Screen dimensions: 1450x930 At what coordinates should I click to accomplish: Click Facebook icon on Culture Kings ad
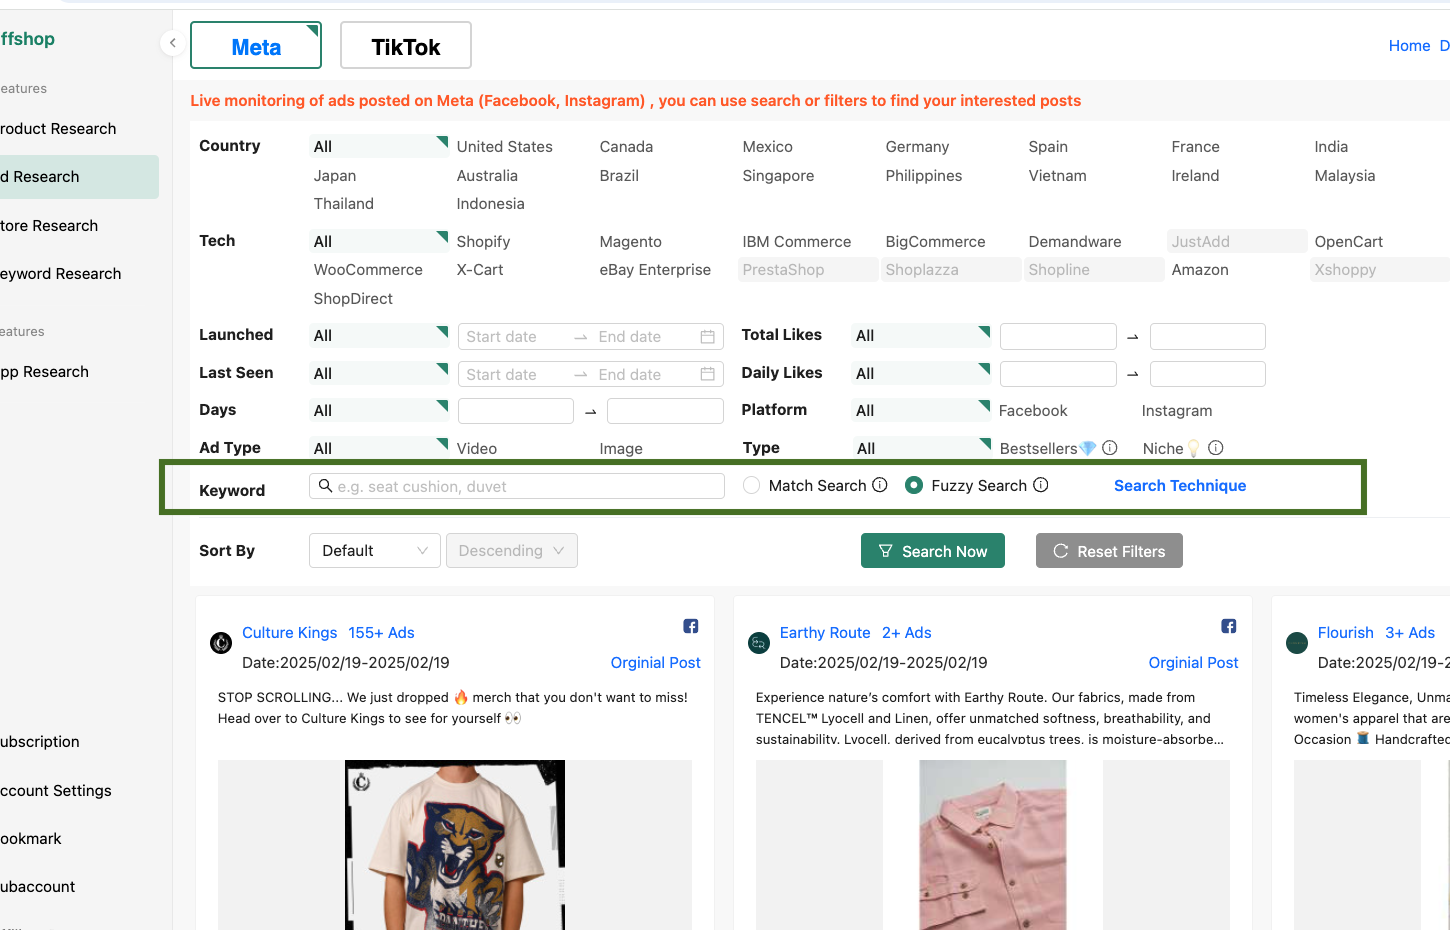click(x=691, y=626)
